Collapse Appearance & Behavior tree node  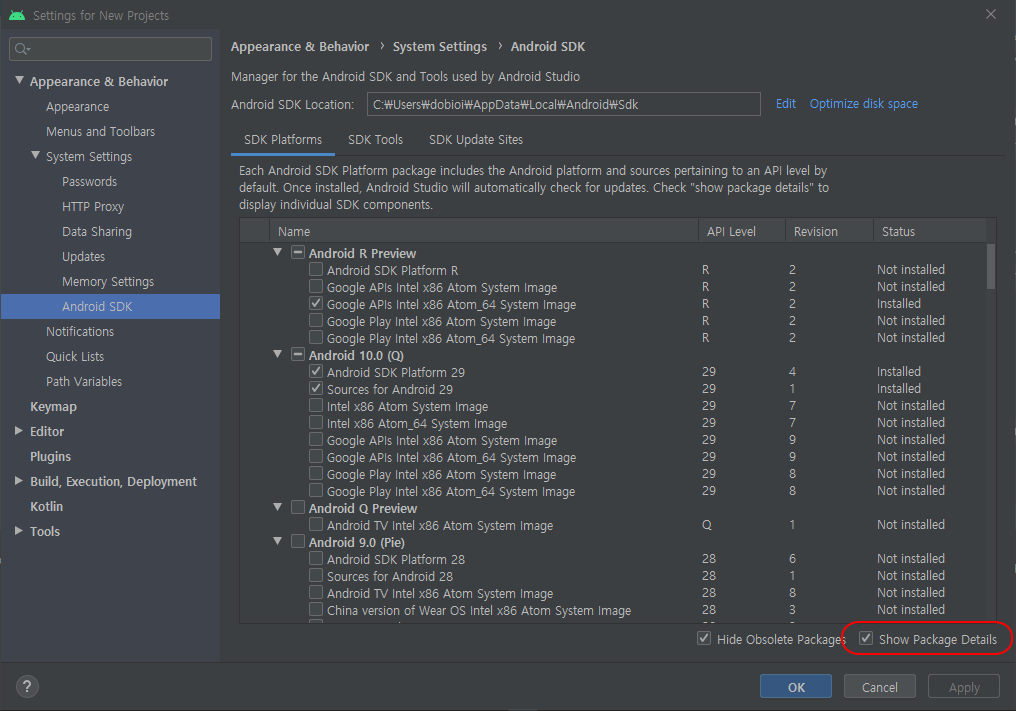(19, 80)
